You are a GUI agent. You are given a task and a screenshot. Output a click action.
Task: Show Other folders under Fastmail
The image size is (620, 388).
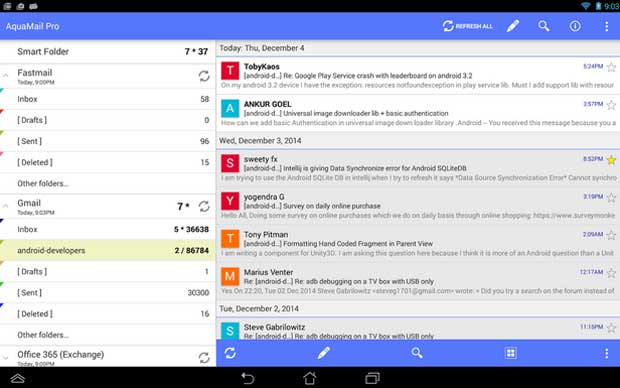coord(108,183)
